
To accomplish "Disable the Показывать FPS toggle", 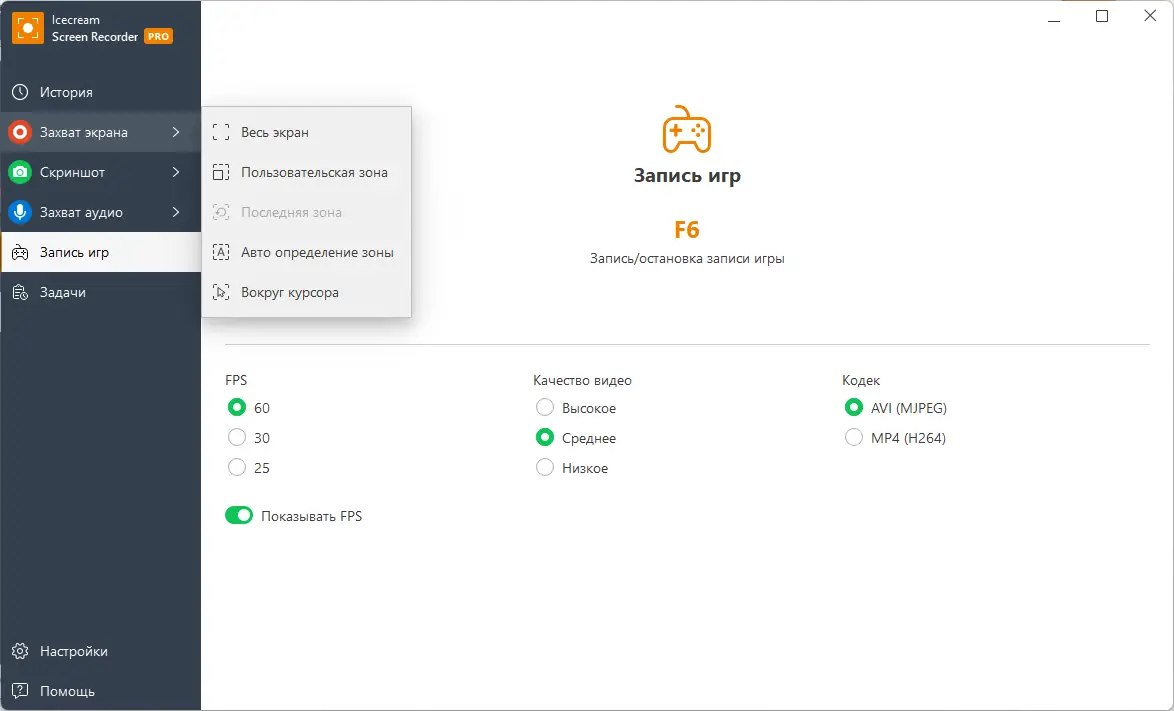I will point(239,516).
